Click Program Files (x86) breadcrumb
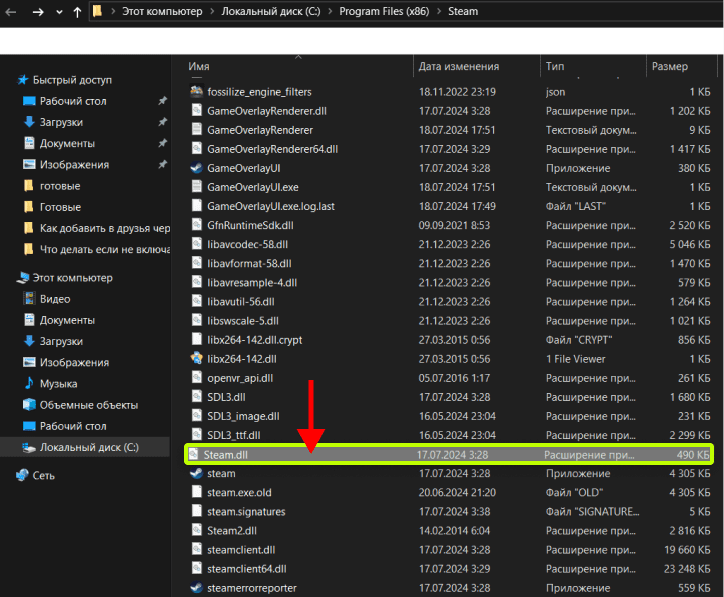724x597 pixels. [384, 12]
